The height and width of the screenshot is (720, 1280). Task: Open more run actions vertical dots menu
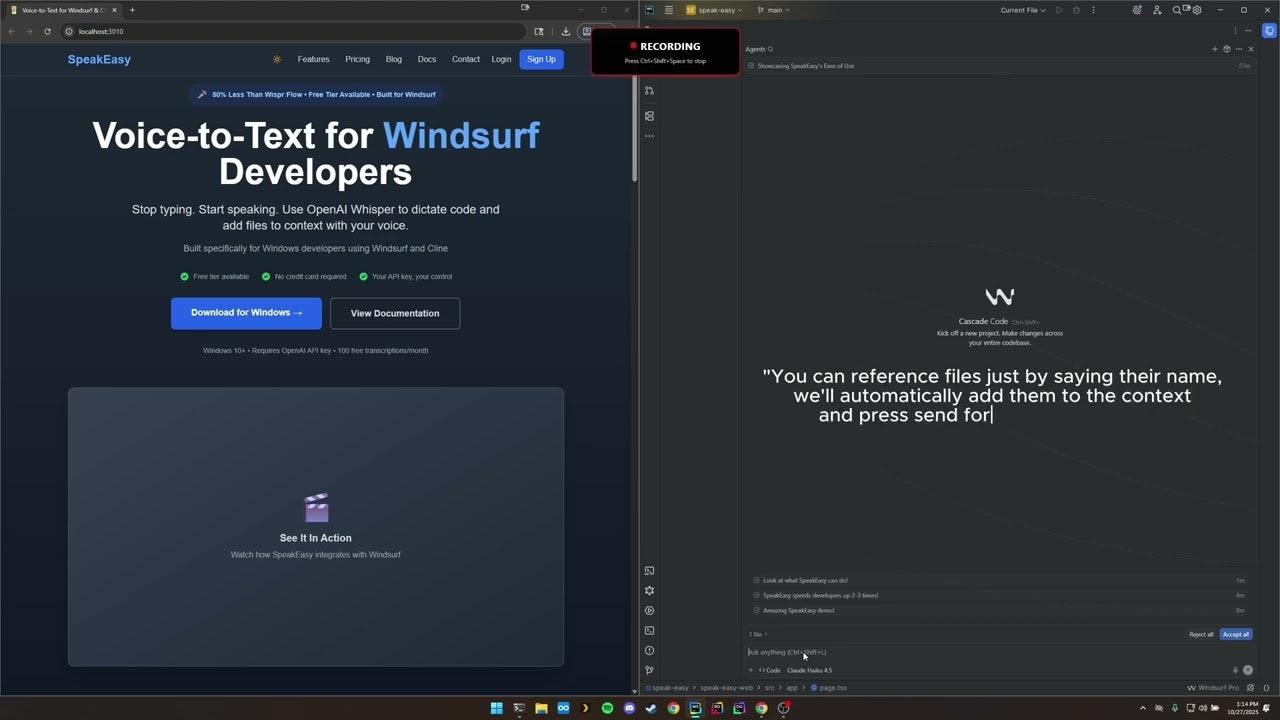(1093, 10)
